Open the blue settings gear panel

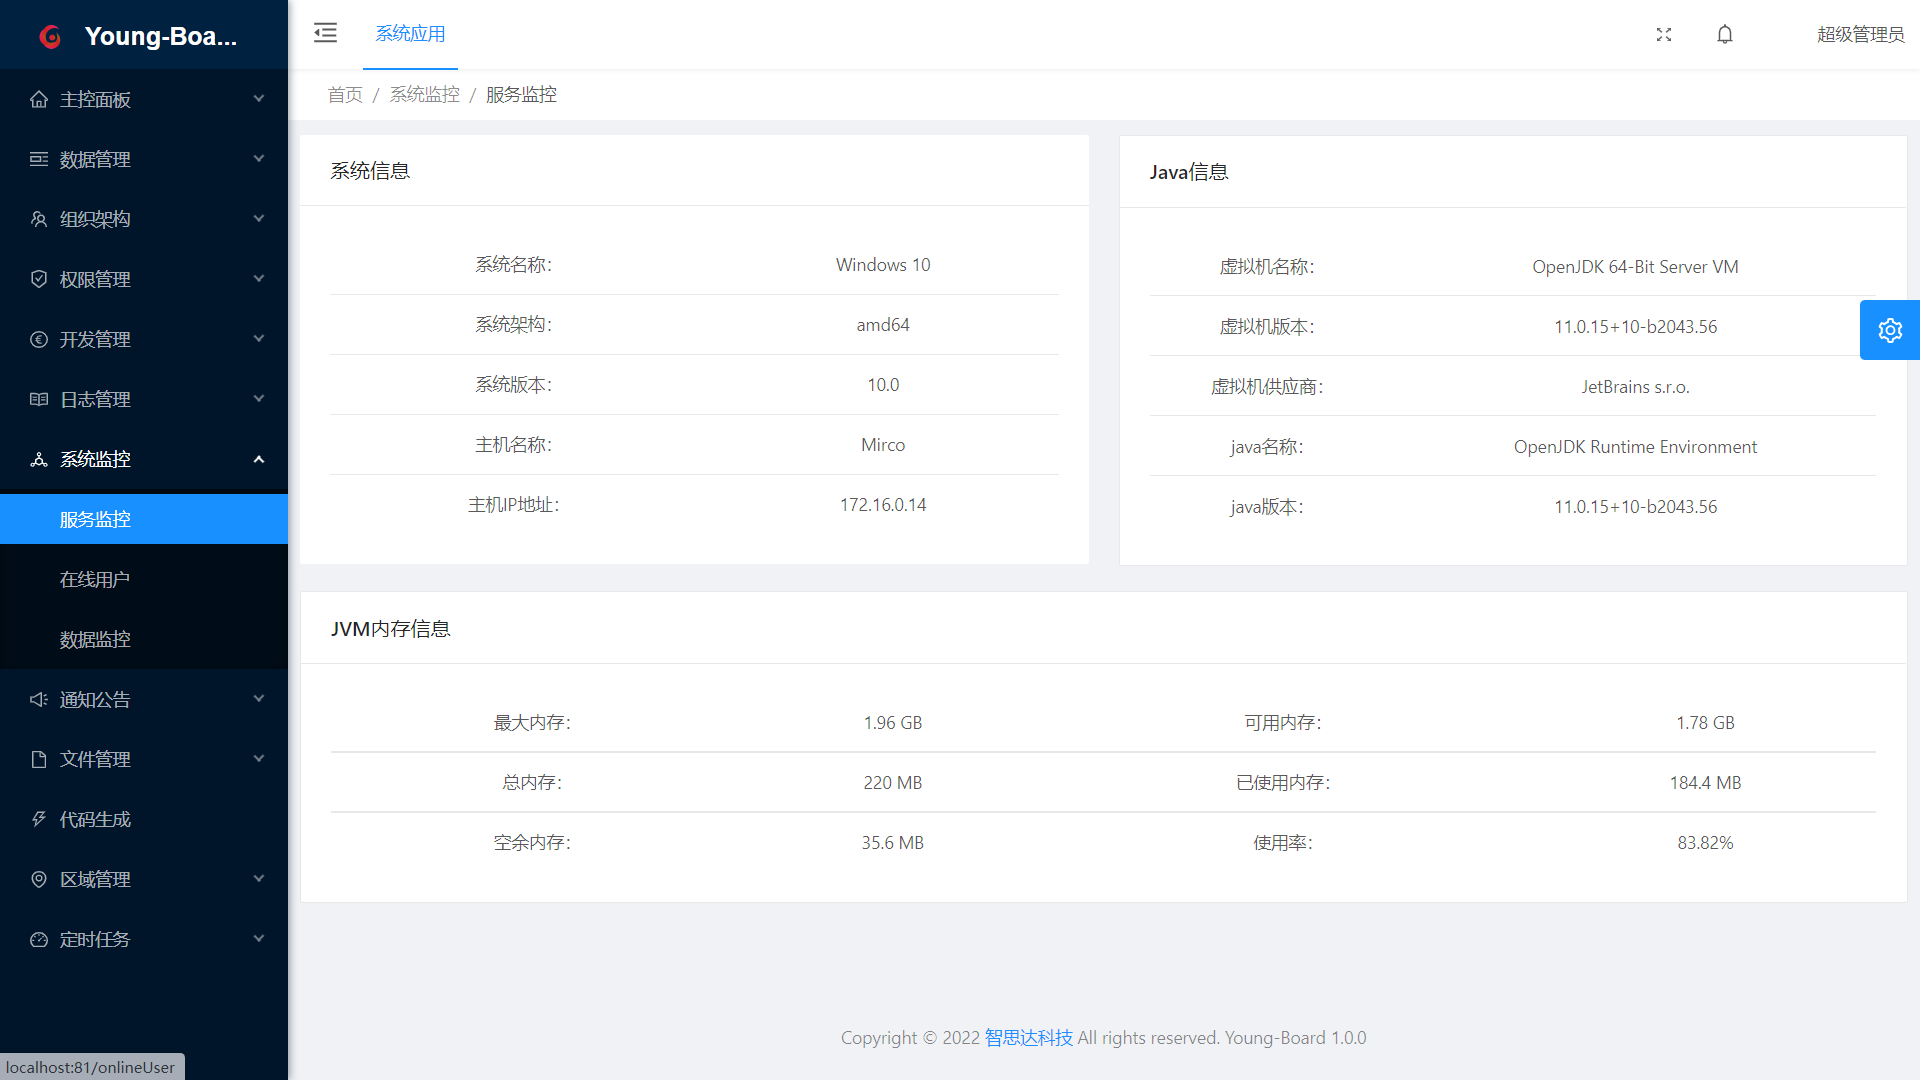coord(1889,330)
